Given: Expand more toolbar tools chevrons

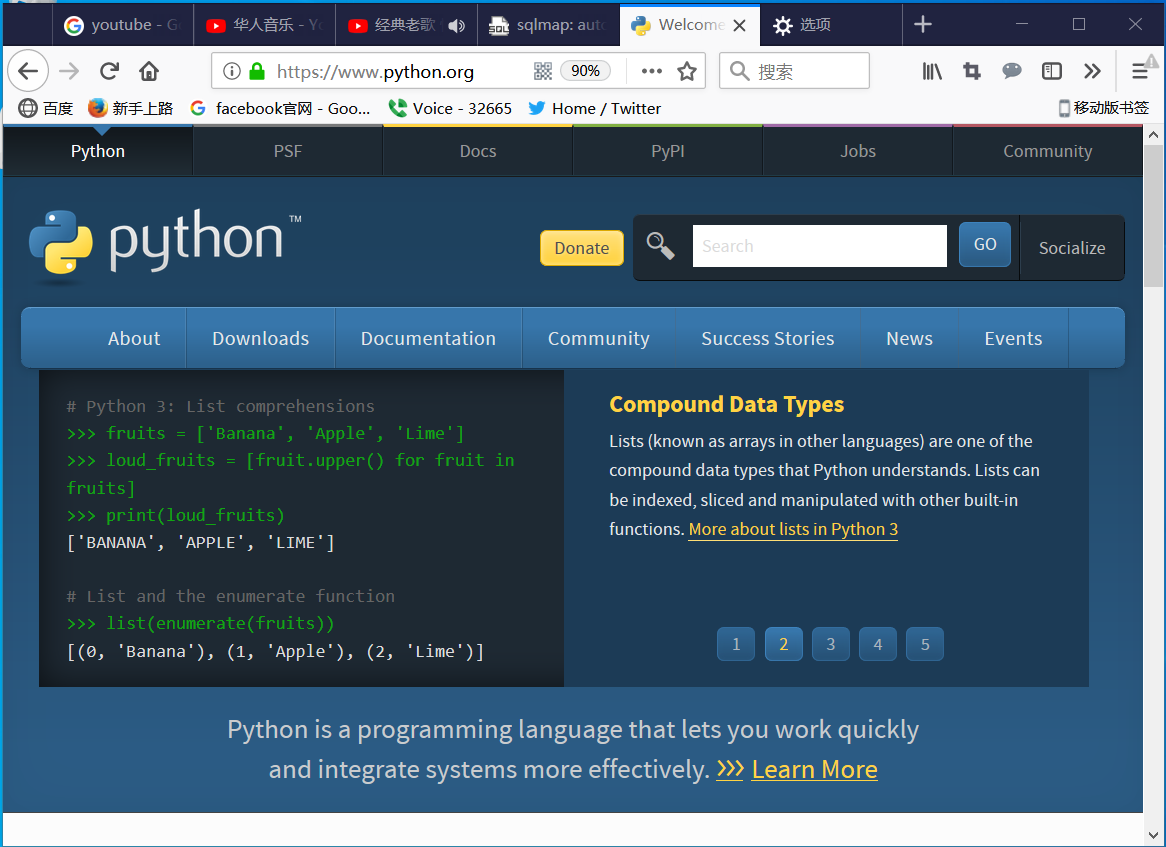Looking at the screenshot, I should point(1092,71).
